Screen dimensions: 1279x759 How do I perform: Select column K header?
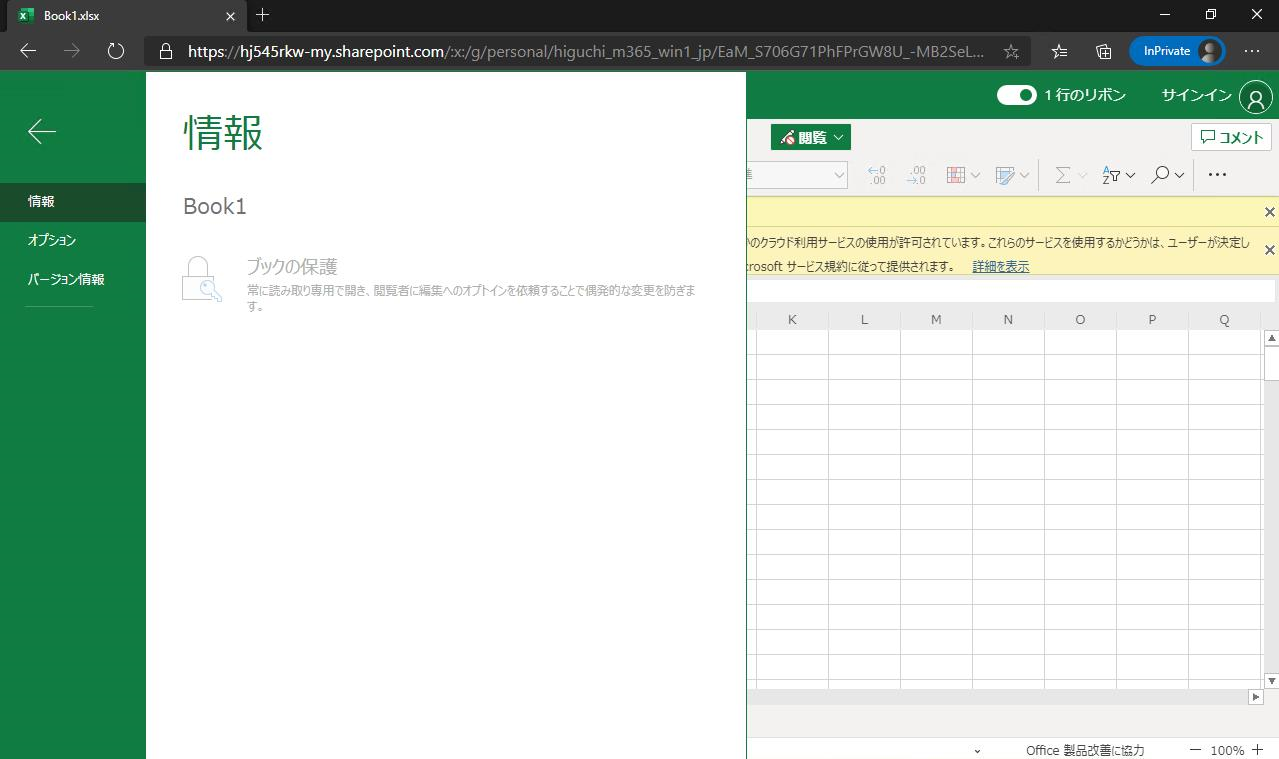click(792, 319)
